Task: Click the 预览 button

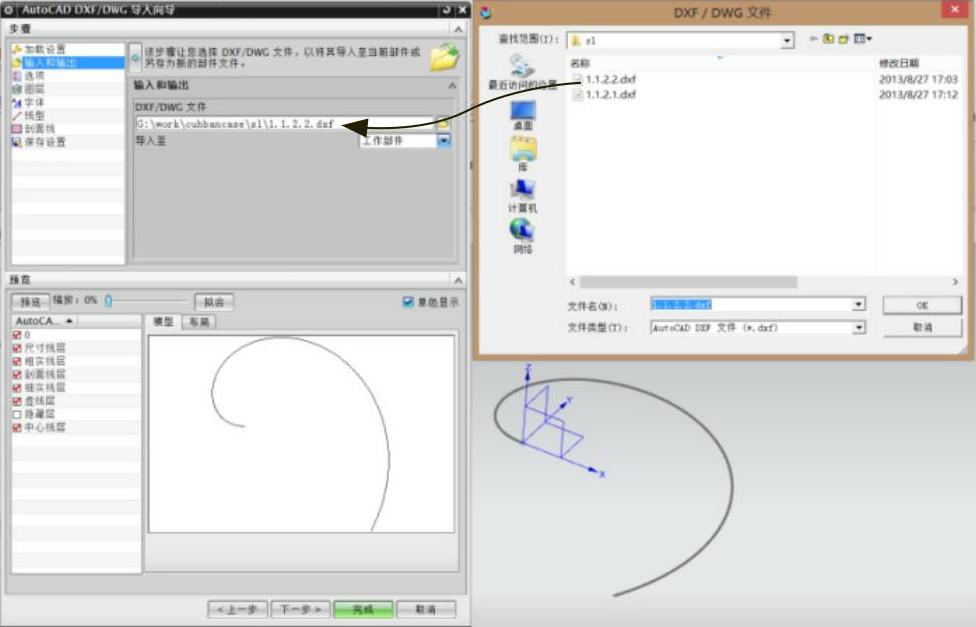Action: (30, 302)
